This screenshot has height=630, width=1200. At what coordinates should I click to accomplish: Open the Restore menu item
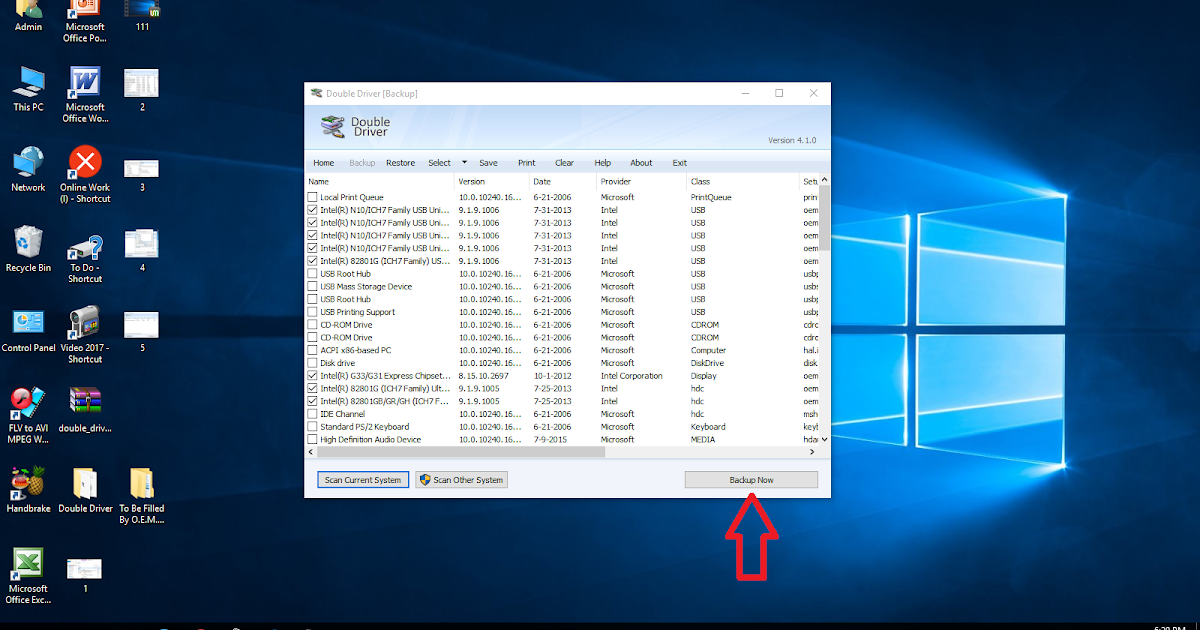pos(400,163)
